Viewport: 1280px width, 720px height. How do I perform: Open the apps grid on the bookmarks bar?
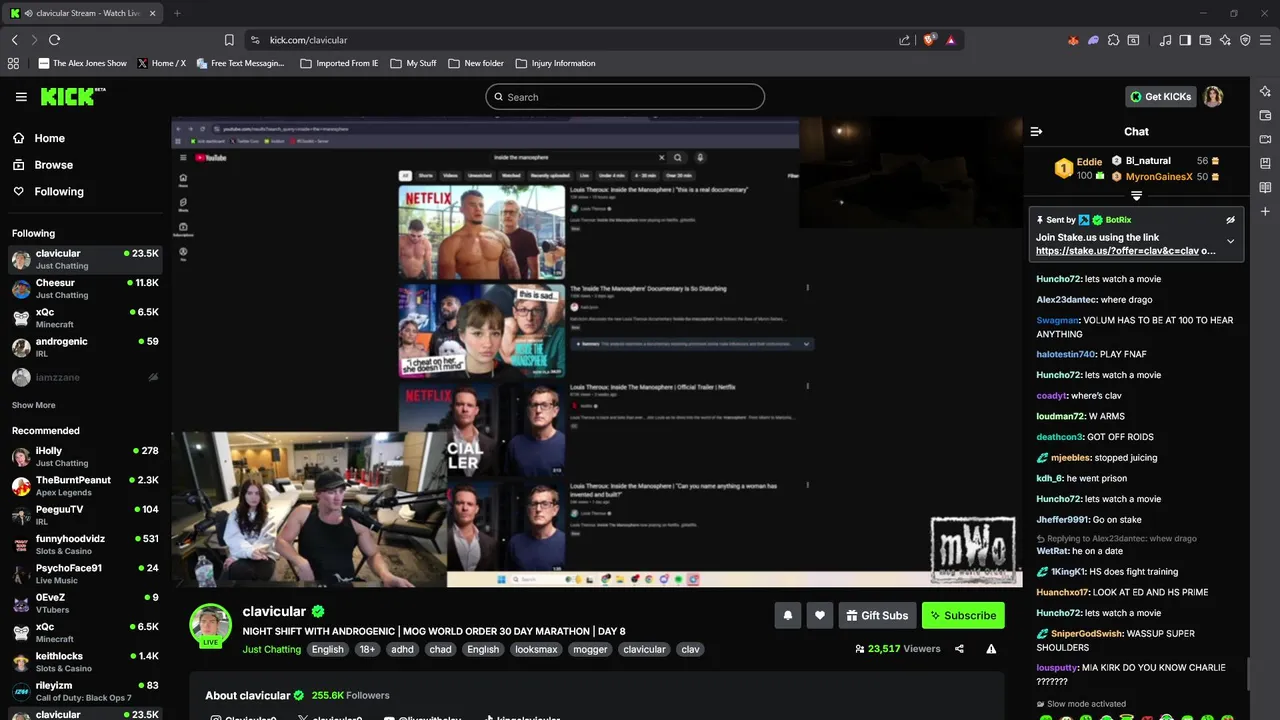[13, 63]
